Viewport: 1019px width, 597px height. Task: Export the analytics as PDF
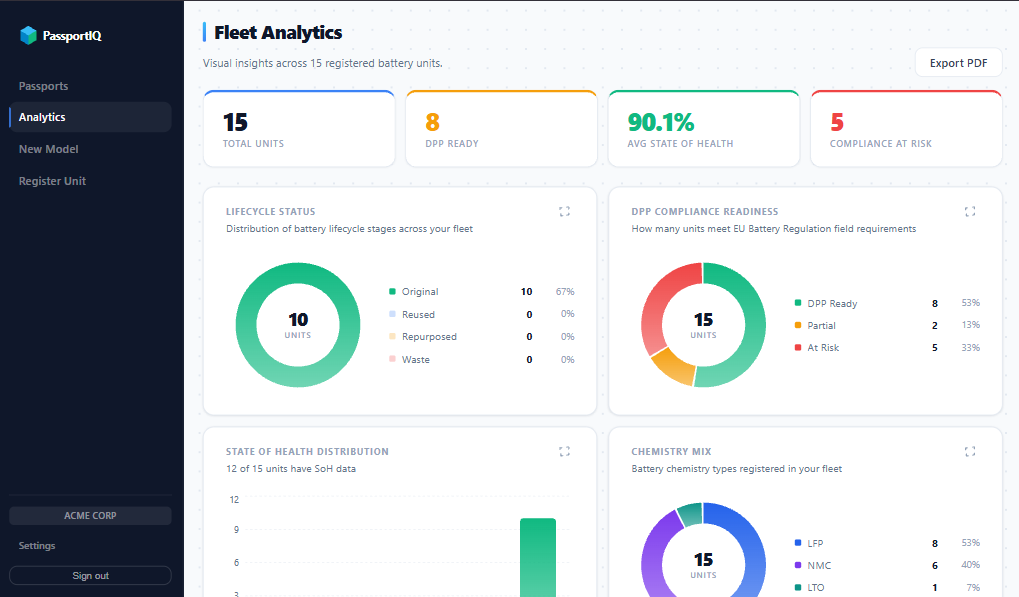[958, 63]
